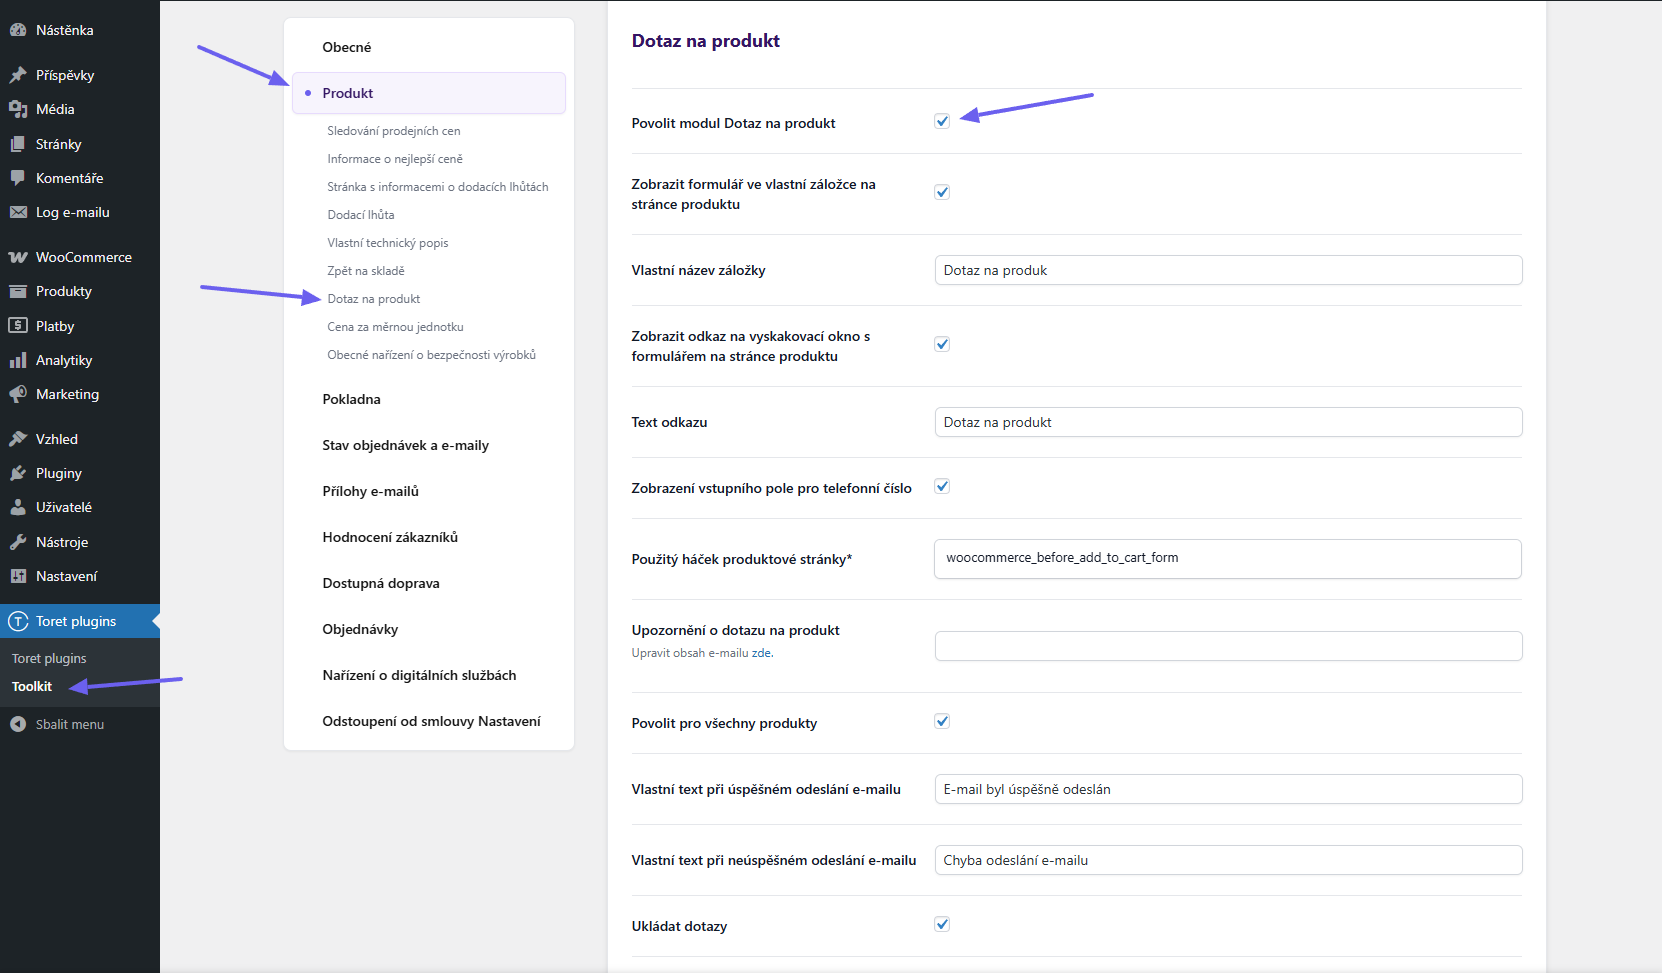Screen dimensions: 1662x973
Task: Uncheck 'Ukládat dotazy'
Action: click(x=942, y=924)
